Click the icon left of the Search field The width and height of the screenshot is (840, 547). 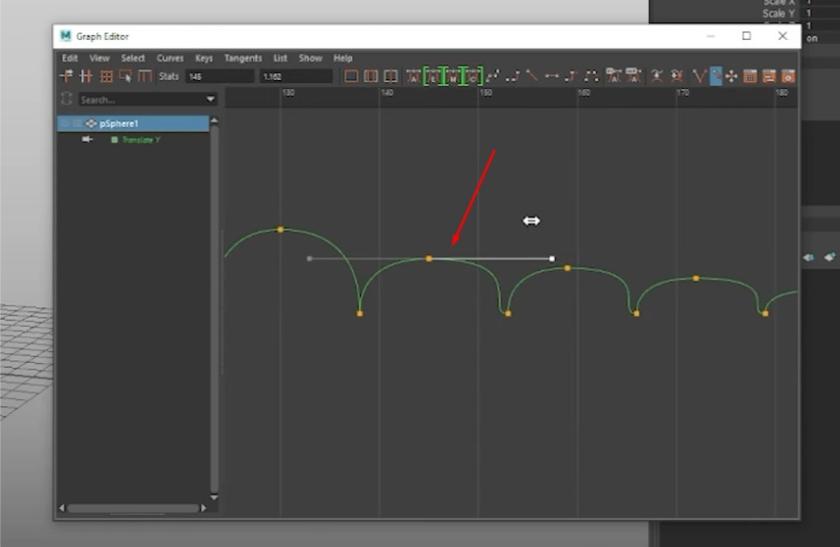(66, 99)
